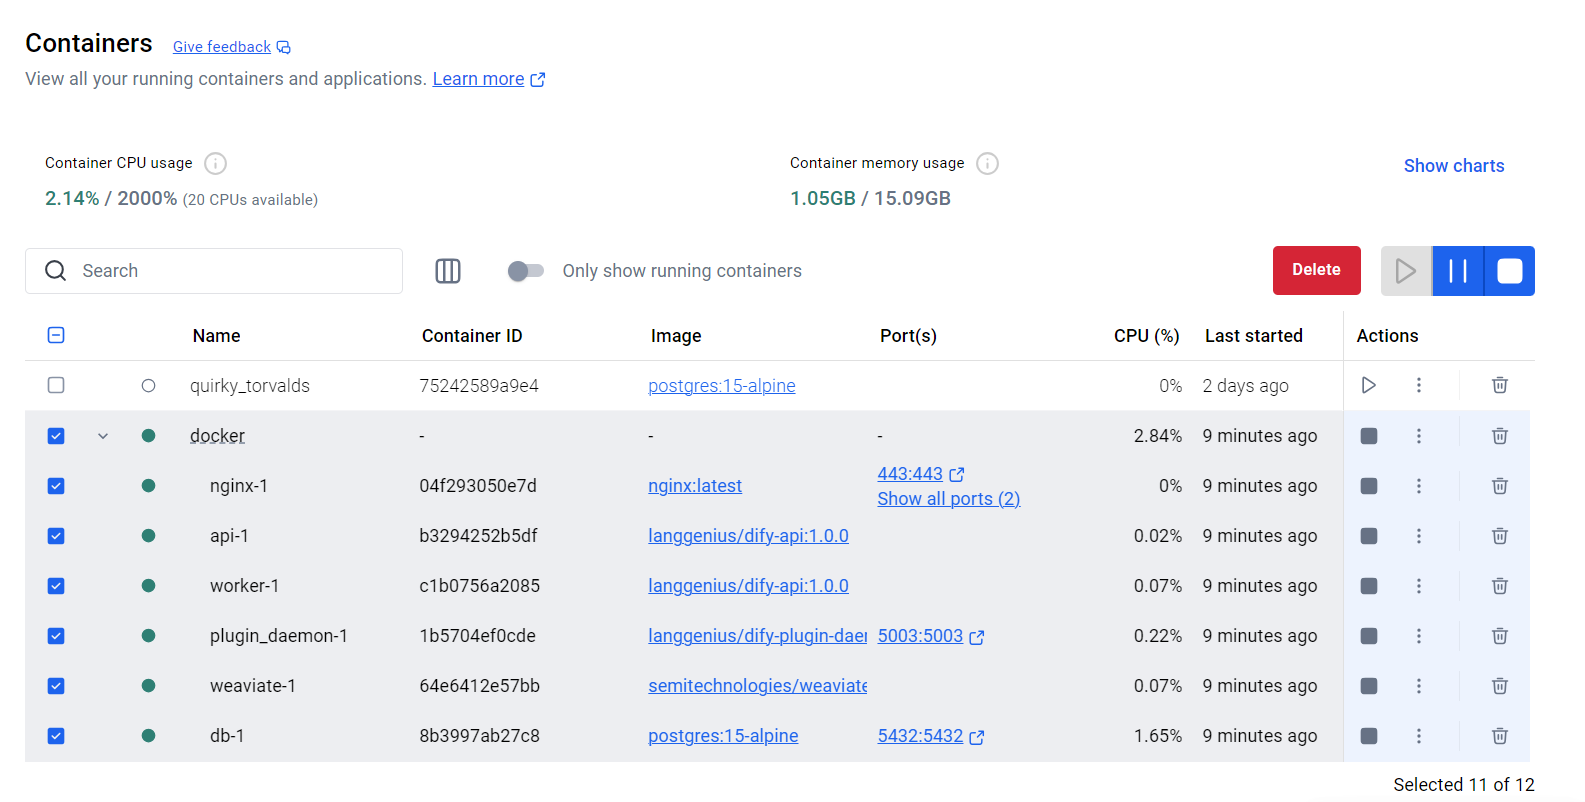Click the bulk Stop button
Image resolution: width=1585 pixels, height=802 pixels.
[1509, 271]
